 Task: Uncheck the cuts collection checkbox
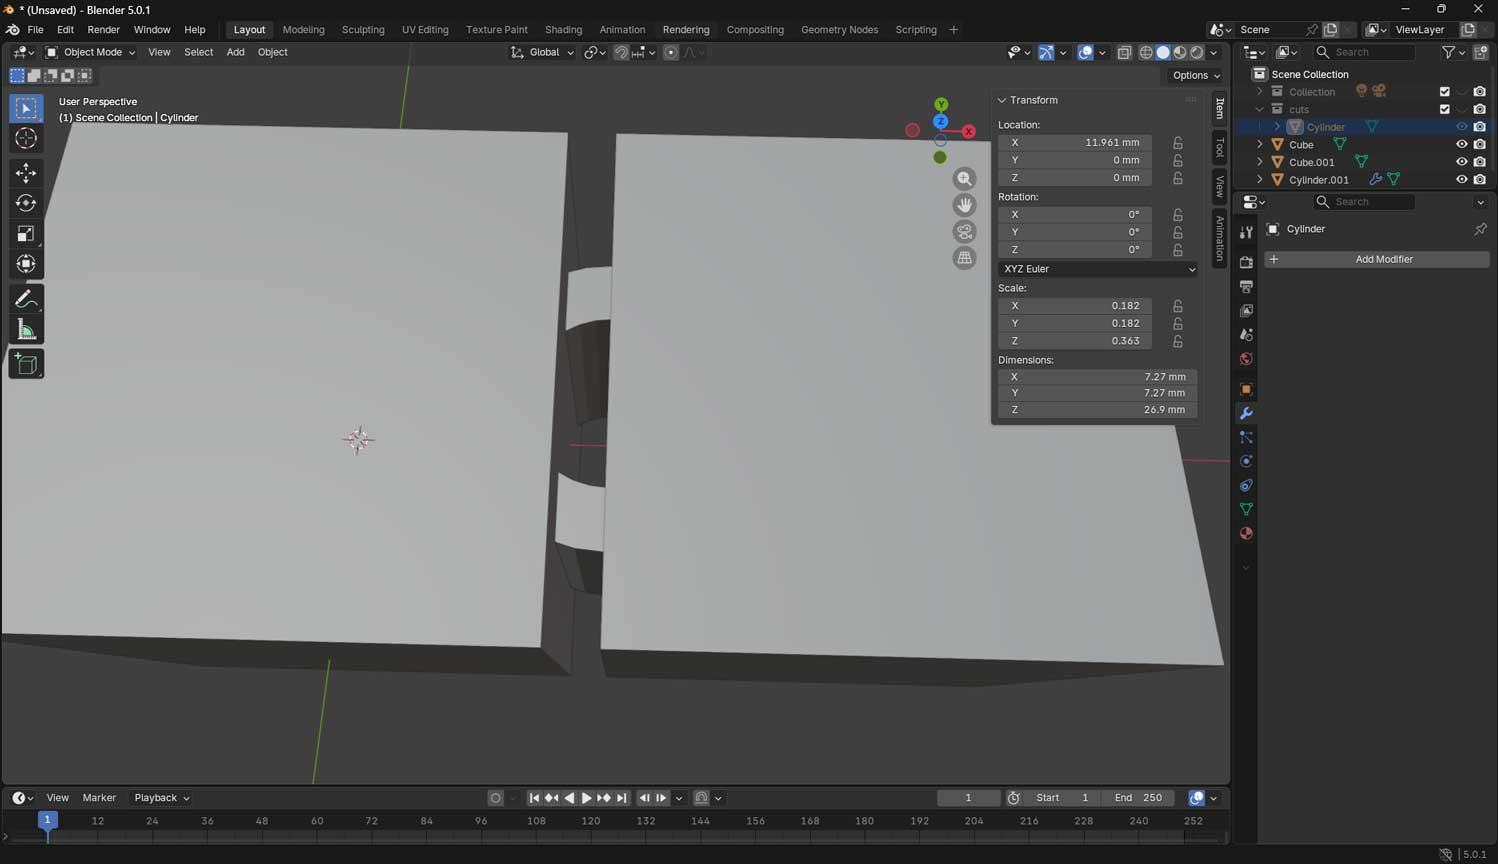click(x=1444, y=109)
